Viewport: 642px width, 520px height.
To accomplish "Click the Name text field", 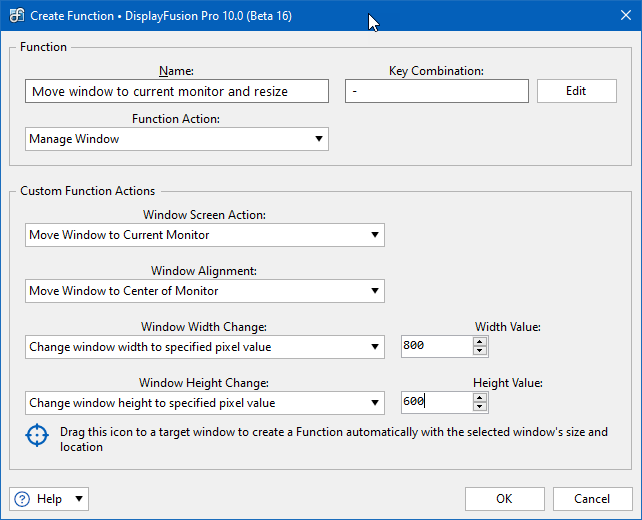I will pos(177,91).
